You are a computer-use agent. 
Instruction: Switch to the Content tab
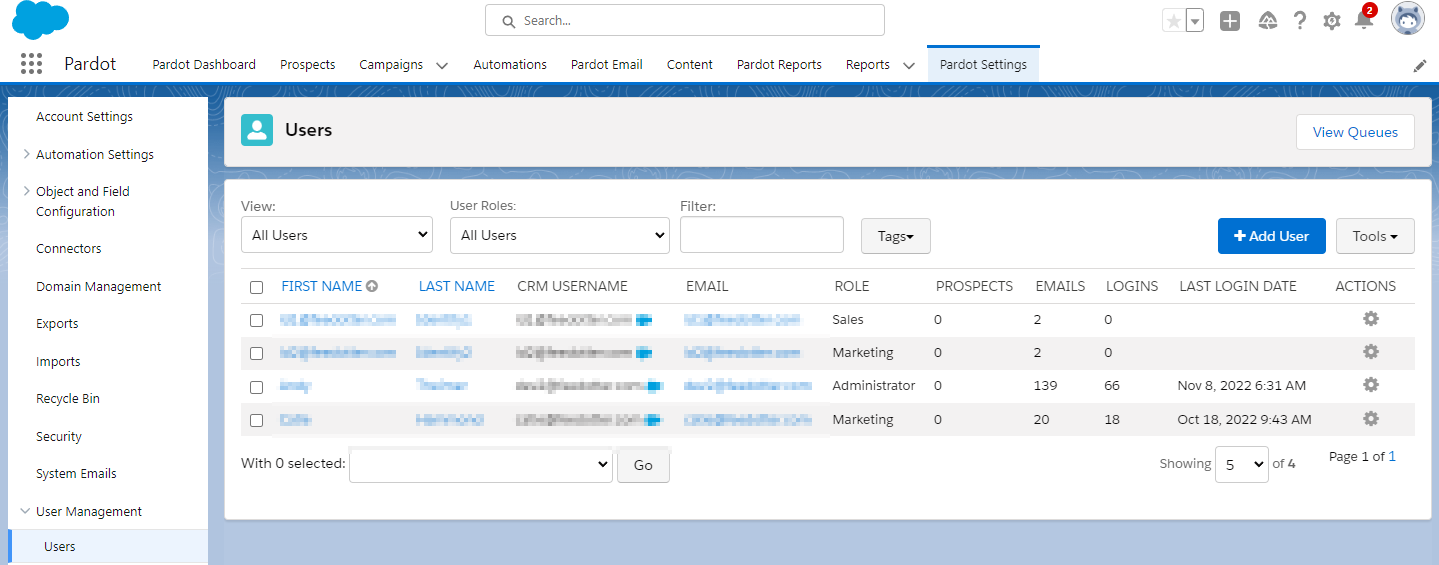tap(690, 64)
